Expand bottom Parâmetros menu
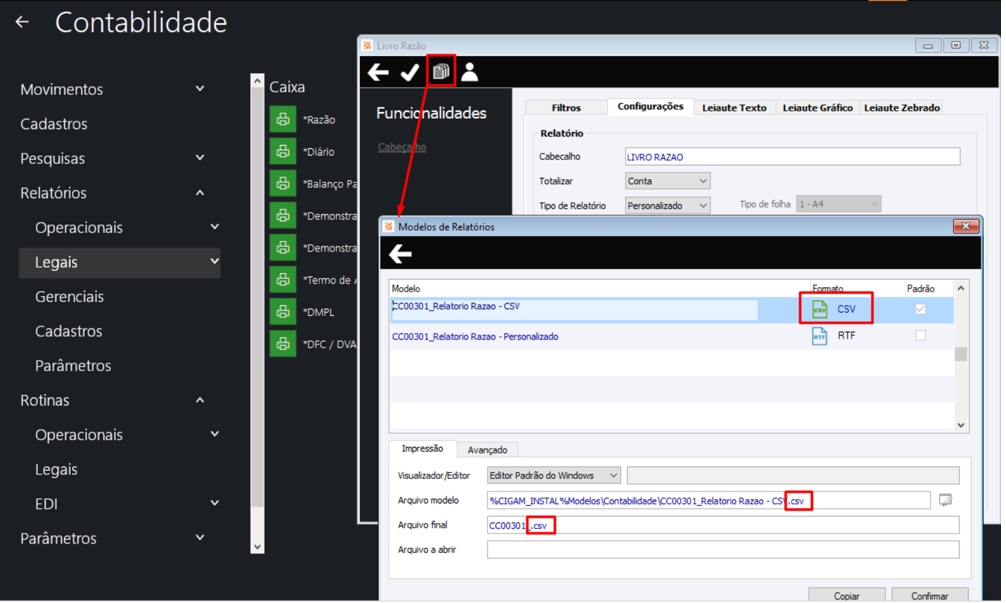Viewport: 1006px width, 603px height. tap(200, 538)
